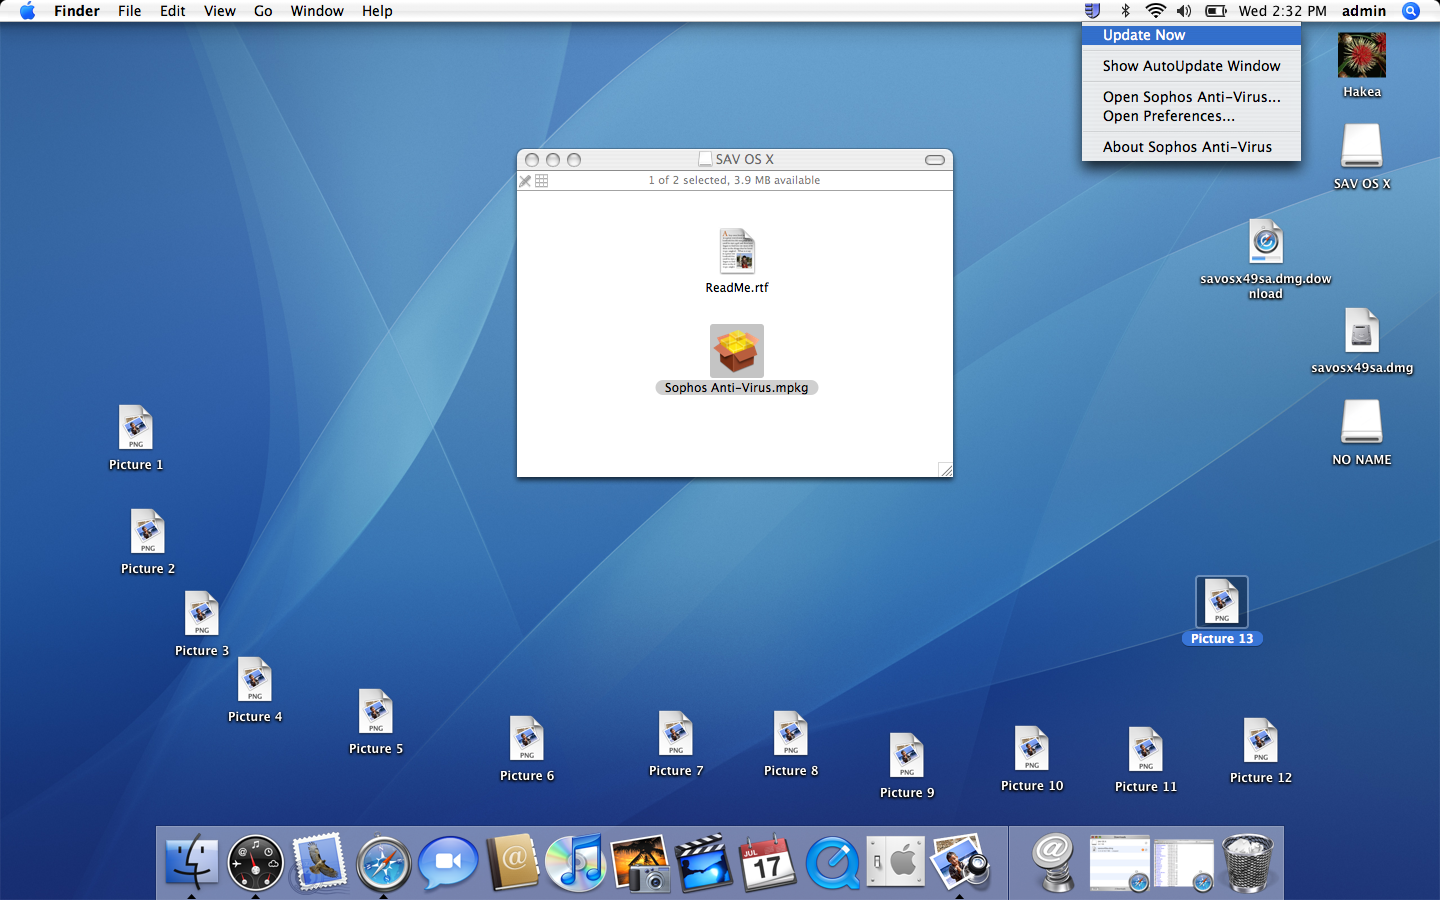Select savosx49sa.dmg.download file

click(1266, 242)
